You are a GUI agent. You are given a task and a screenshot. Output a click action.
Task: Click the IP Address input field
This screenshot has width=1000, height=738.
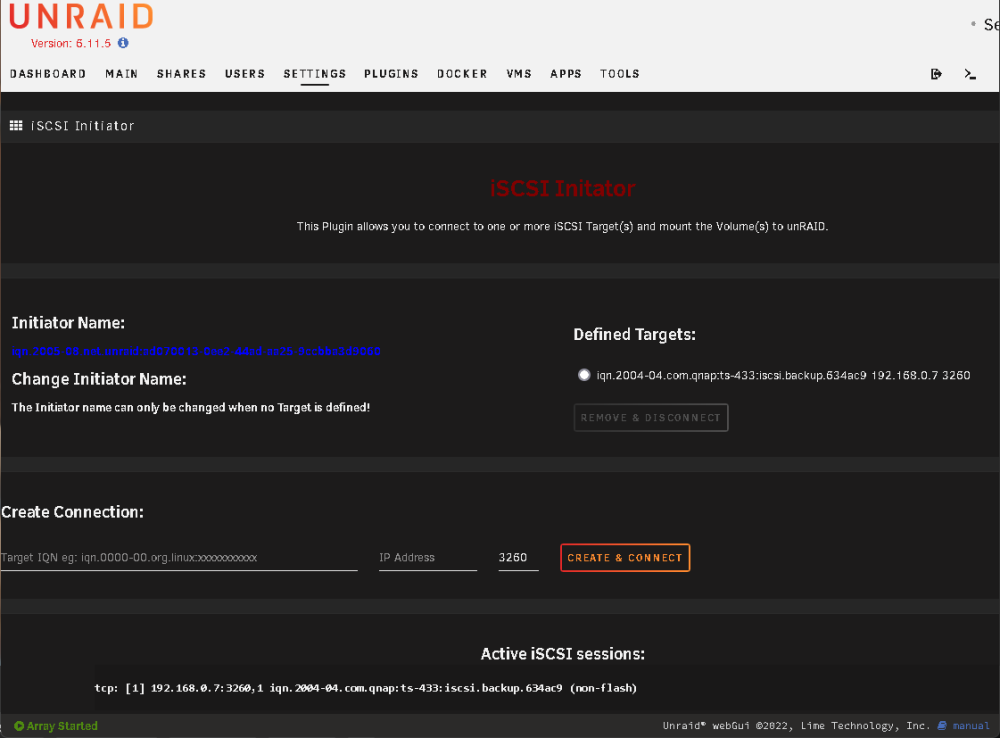click(x=428, y=558)
